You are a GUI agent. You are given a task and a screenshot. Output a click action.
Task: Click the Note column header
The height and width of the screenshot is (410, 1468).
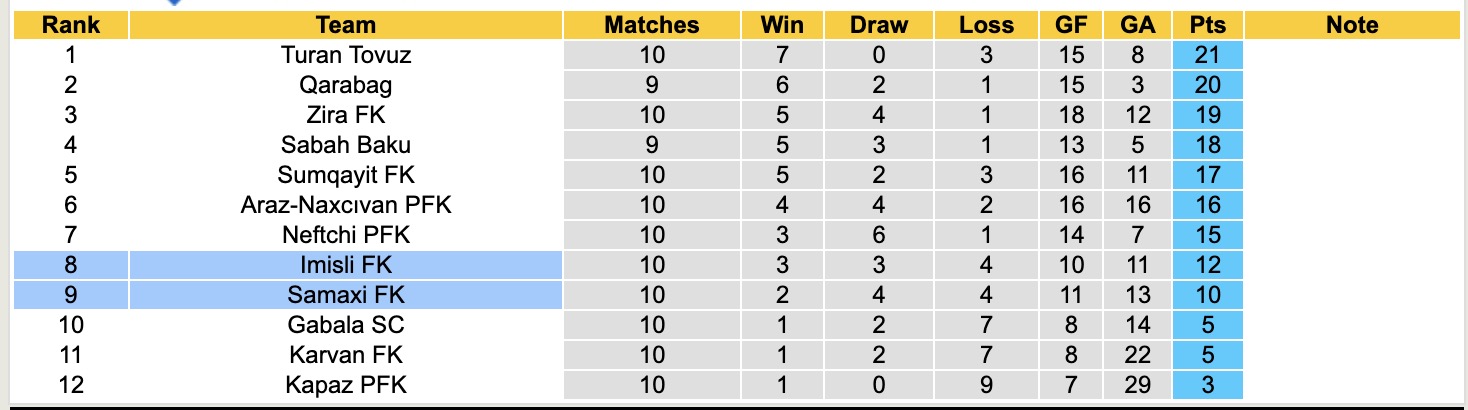tap(1352, 26)
